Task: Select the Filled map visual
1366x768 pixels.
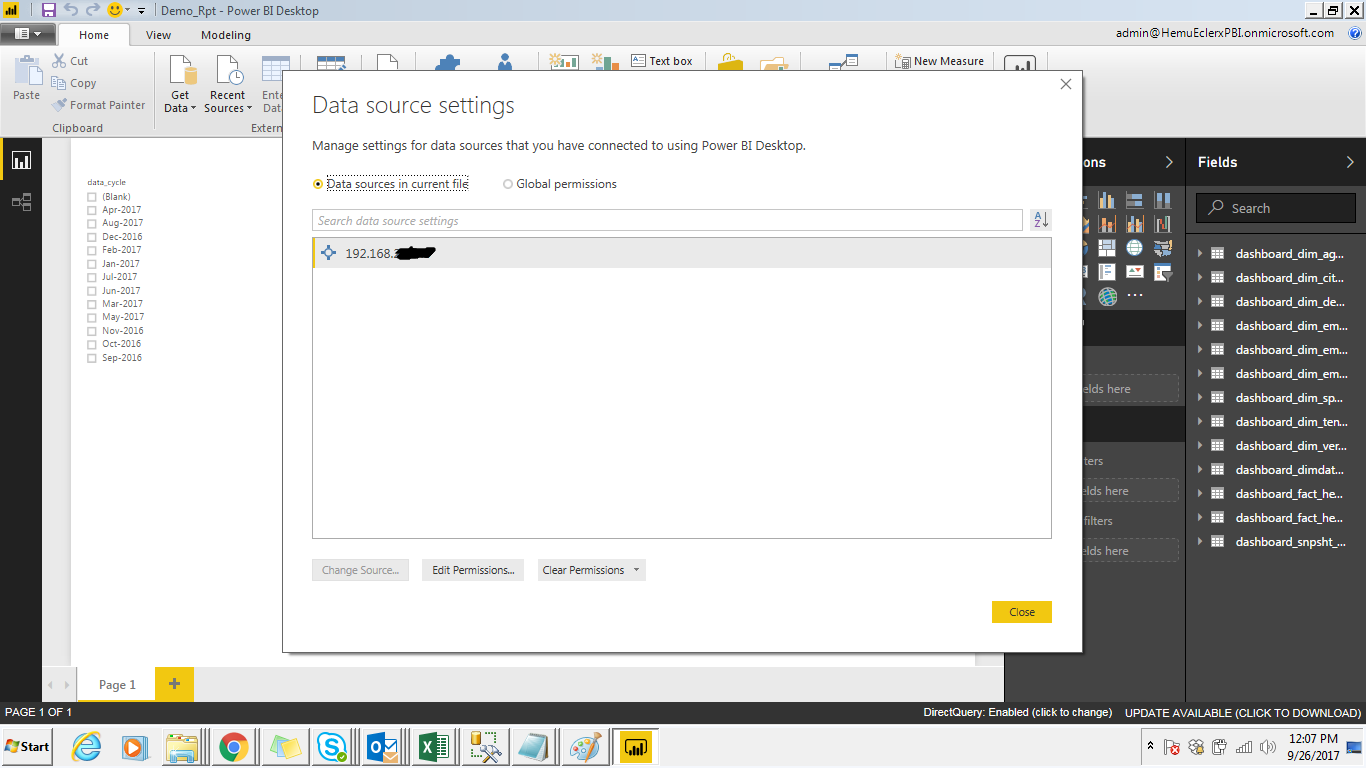Action: click(x=1162, y=247)
